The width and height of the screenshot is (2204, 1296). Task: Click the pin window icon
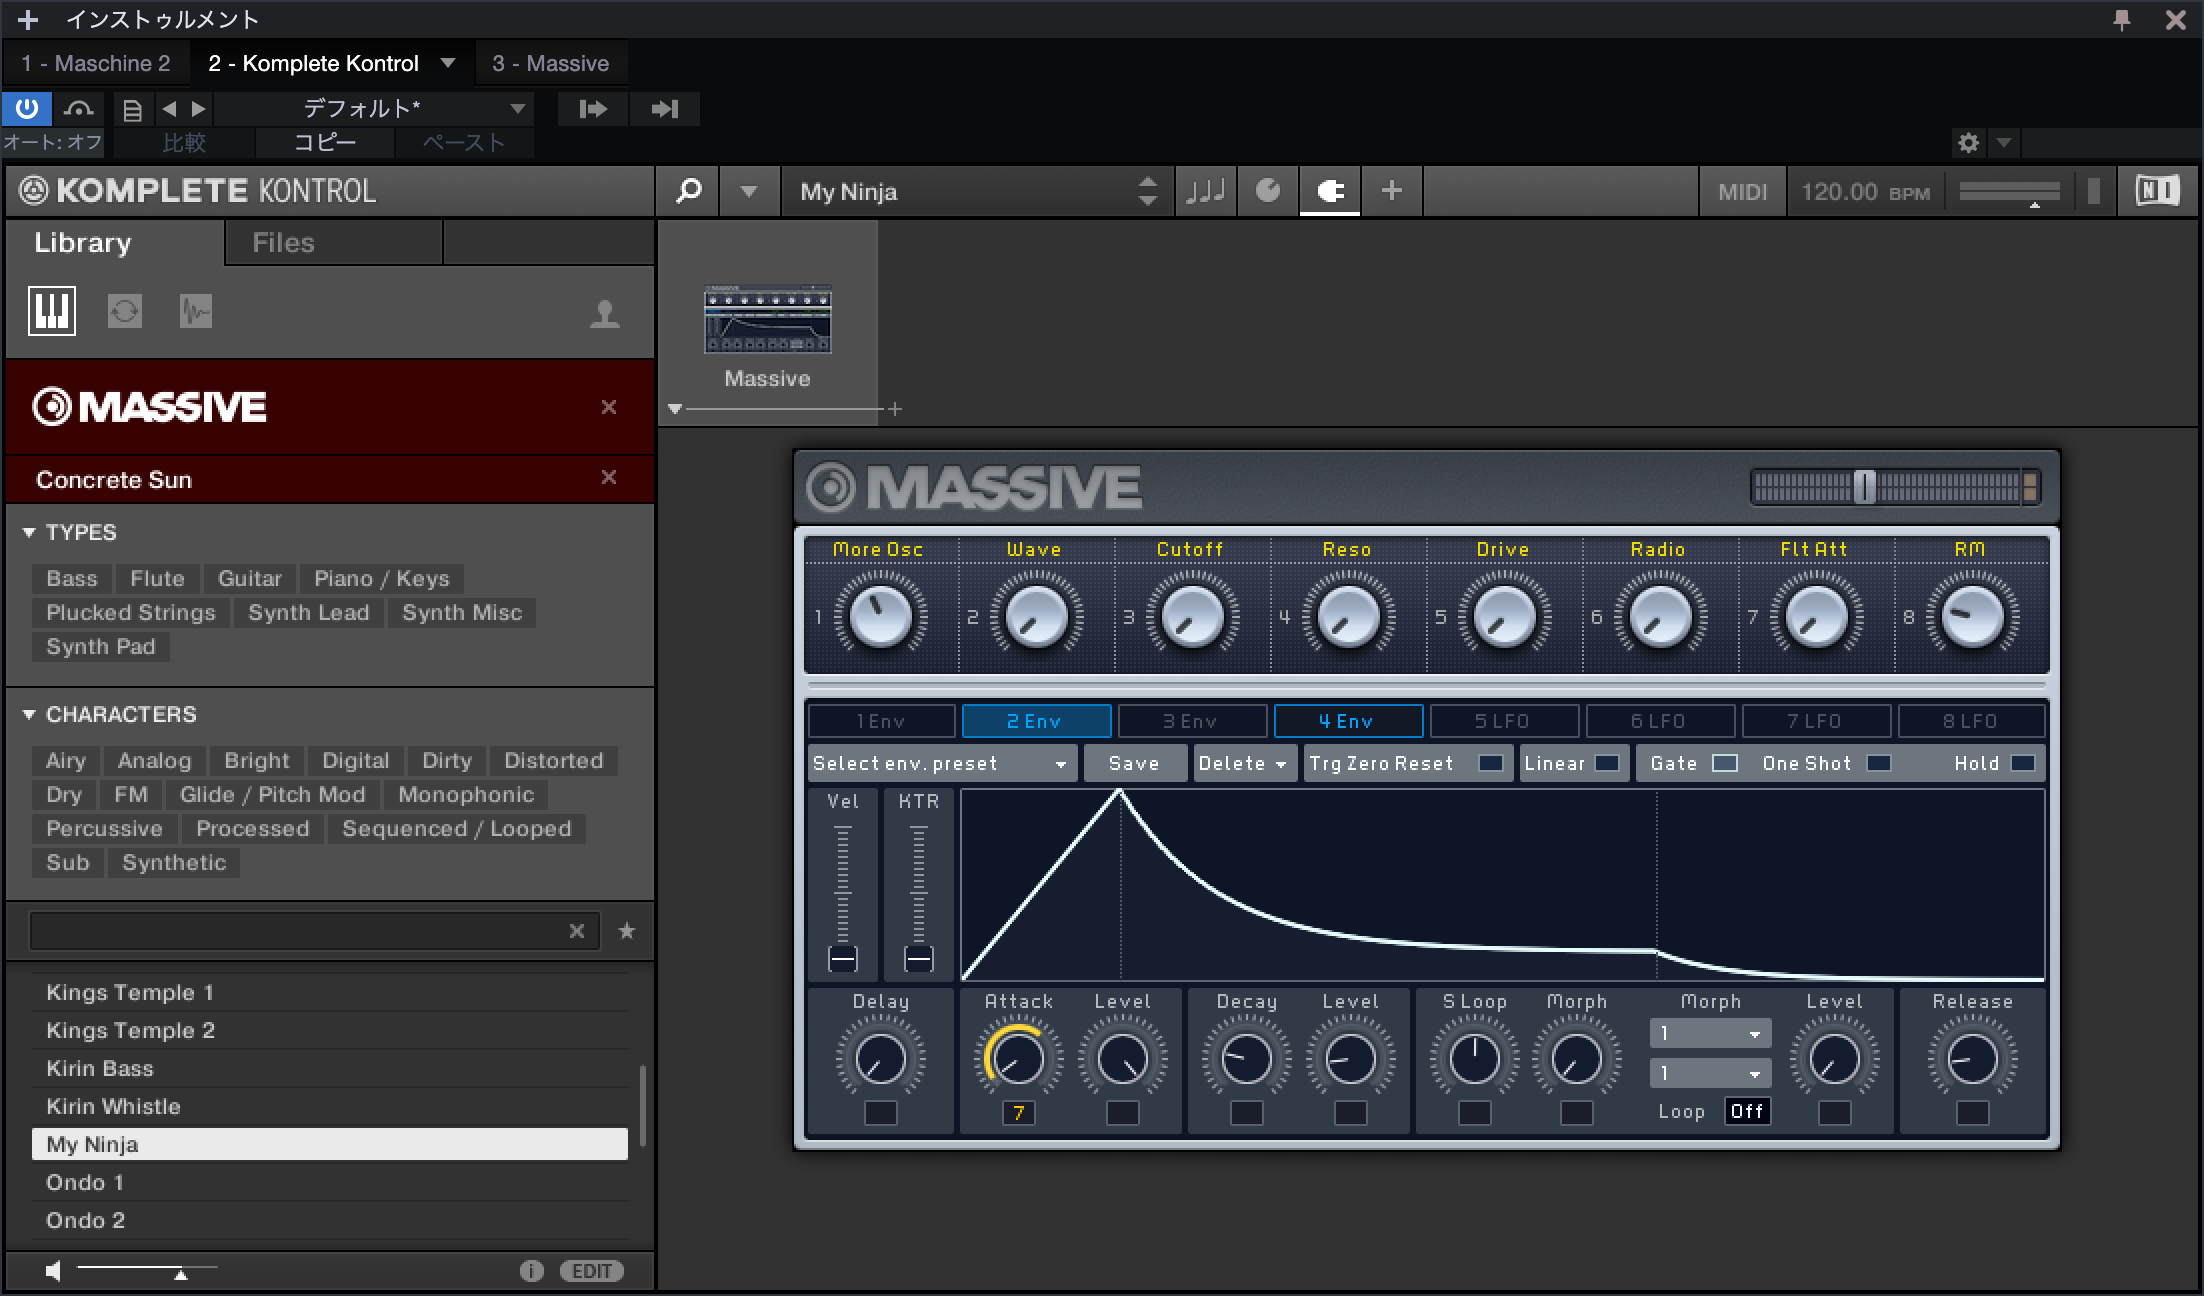tap(2122, 19)
